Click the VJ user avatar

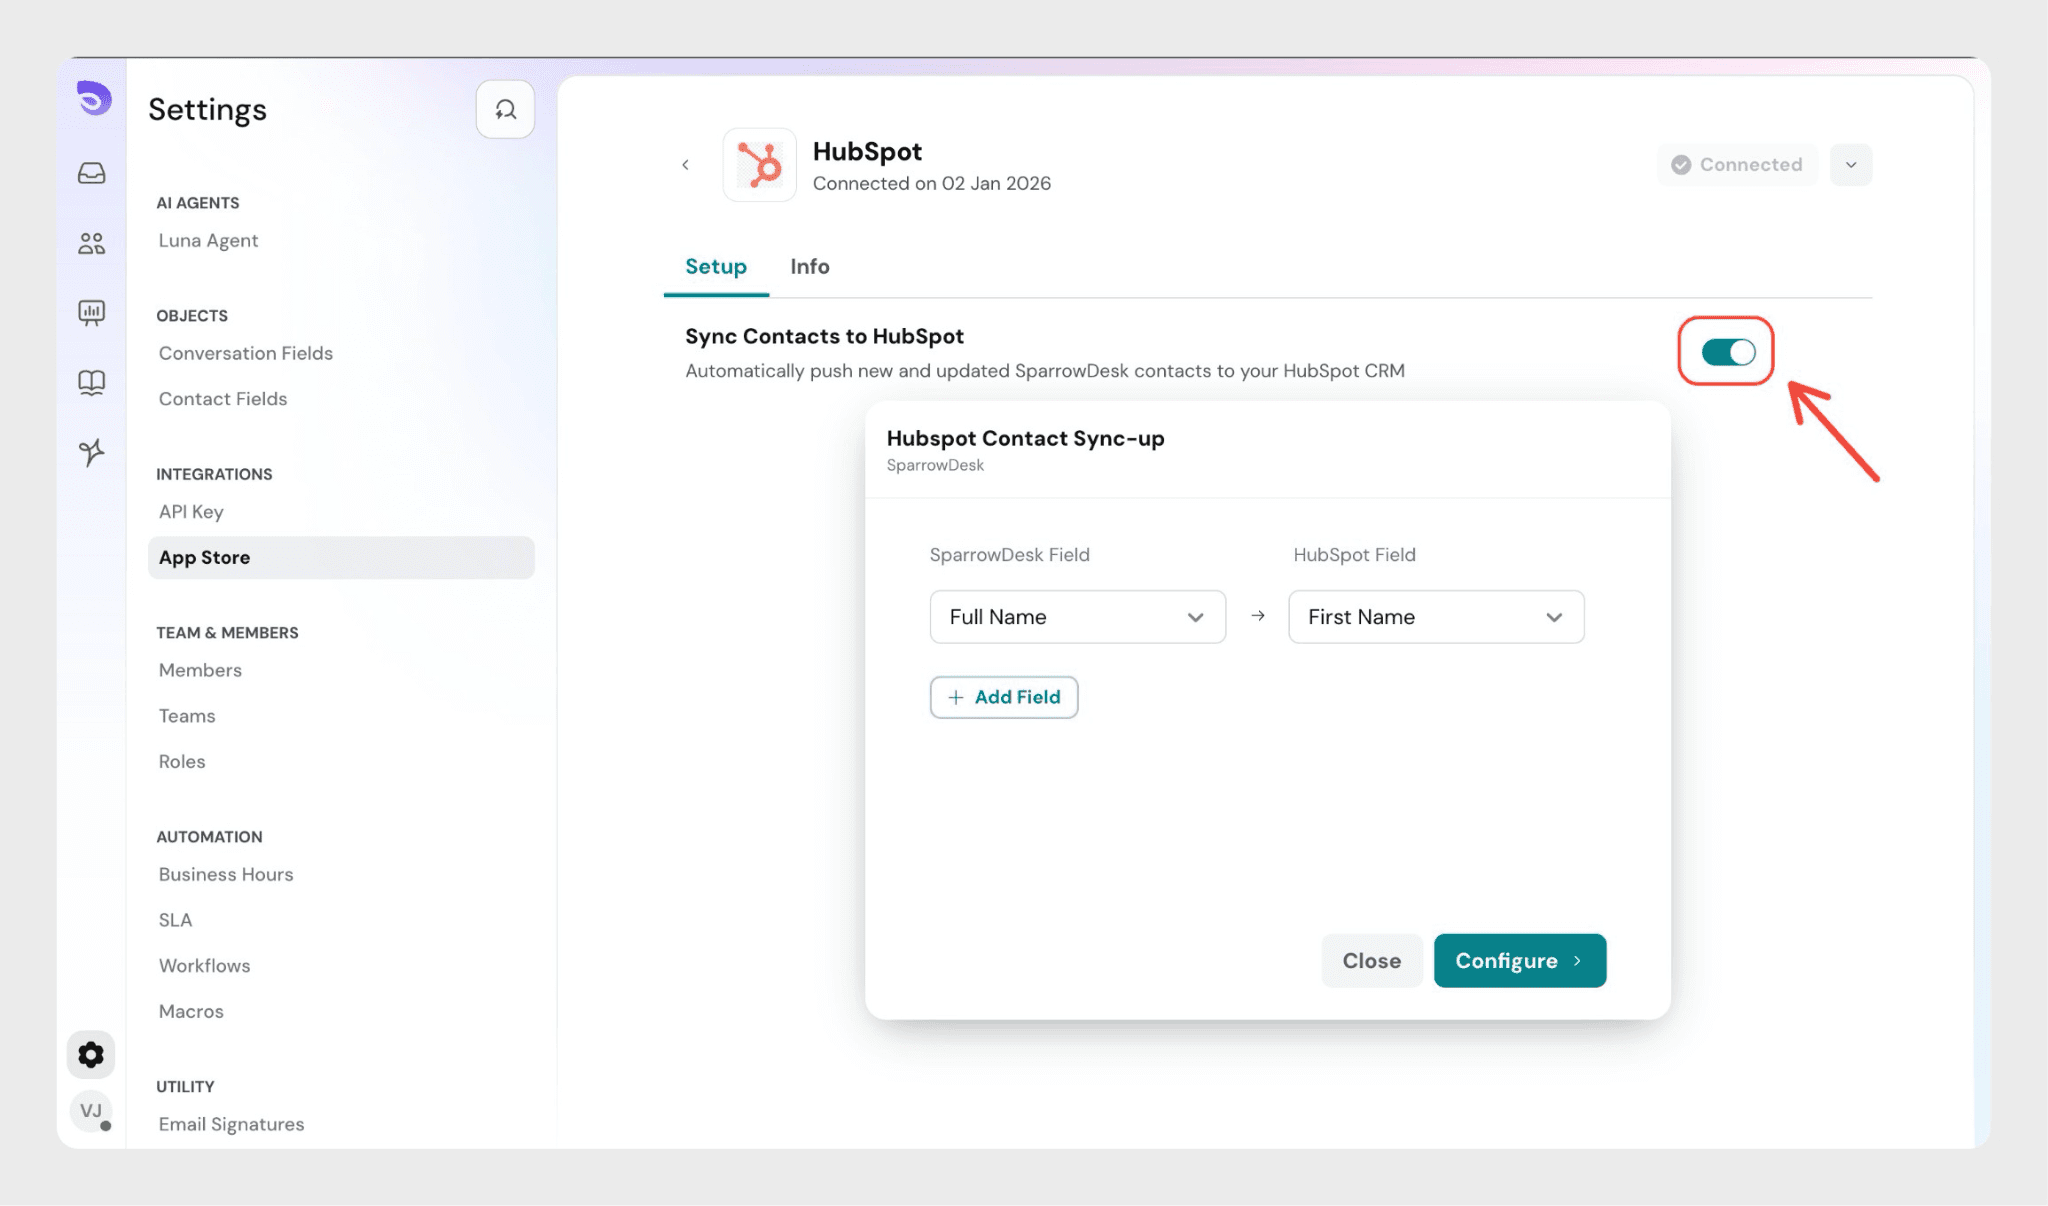coord(91,1111)
